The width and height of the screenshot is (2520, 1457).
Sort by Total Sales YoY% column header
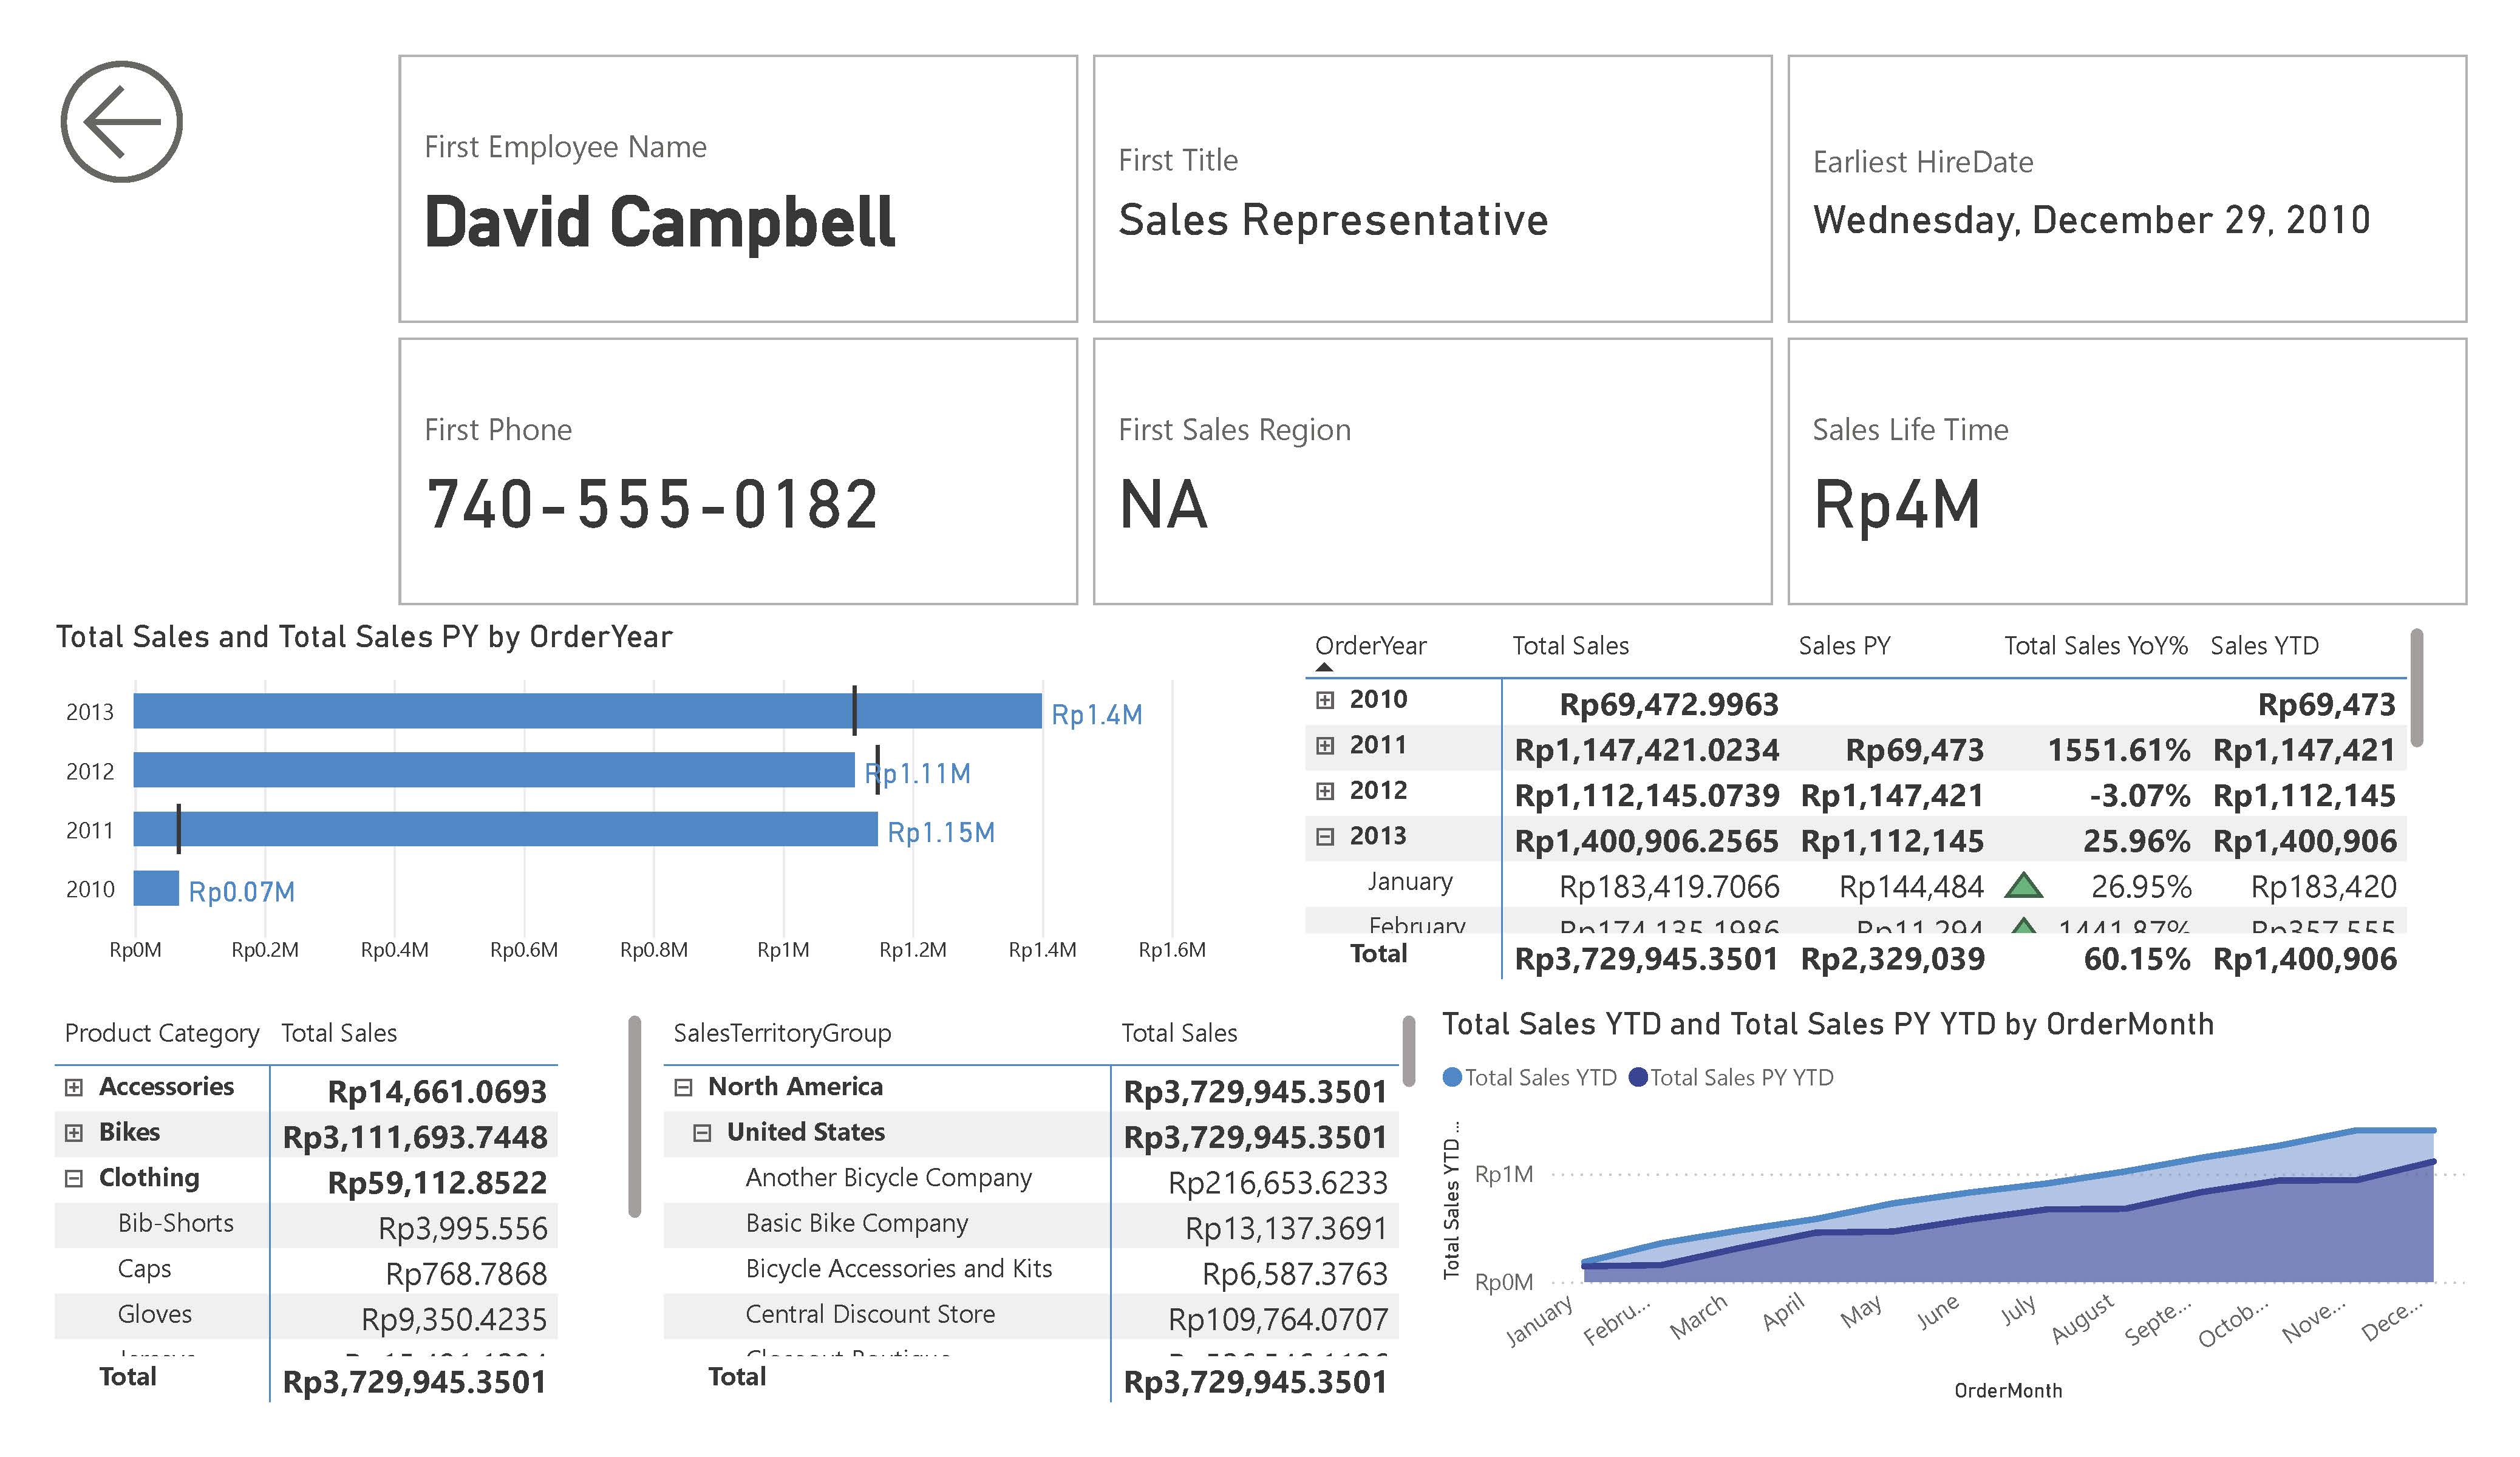2095,646
